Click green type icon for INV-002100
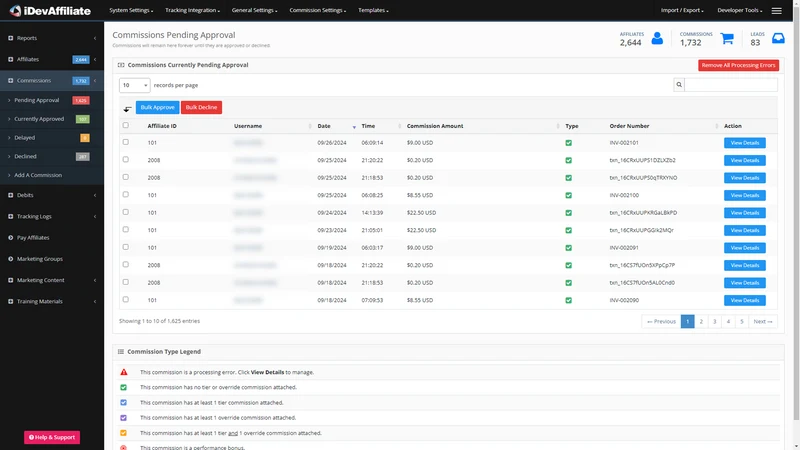The width and height of the screenshot is (800, 450). pyautogui.click(x=568, y=195)
